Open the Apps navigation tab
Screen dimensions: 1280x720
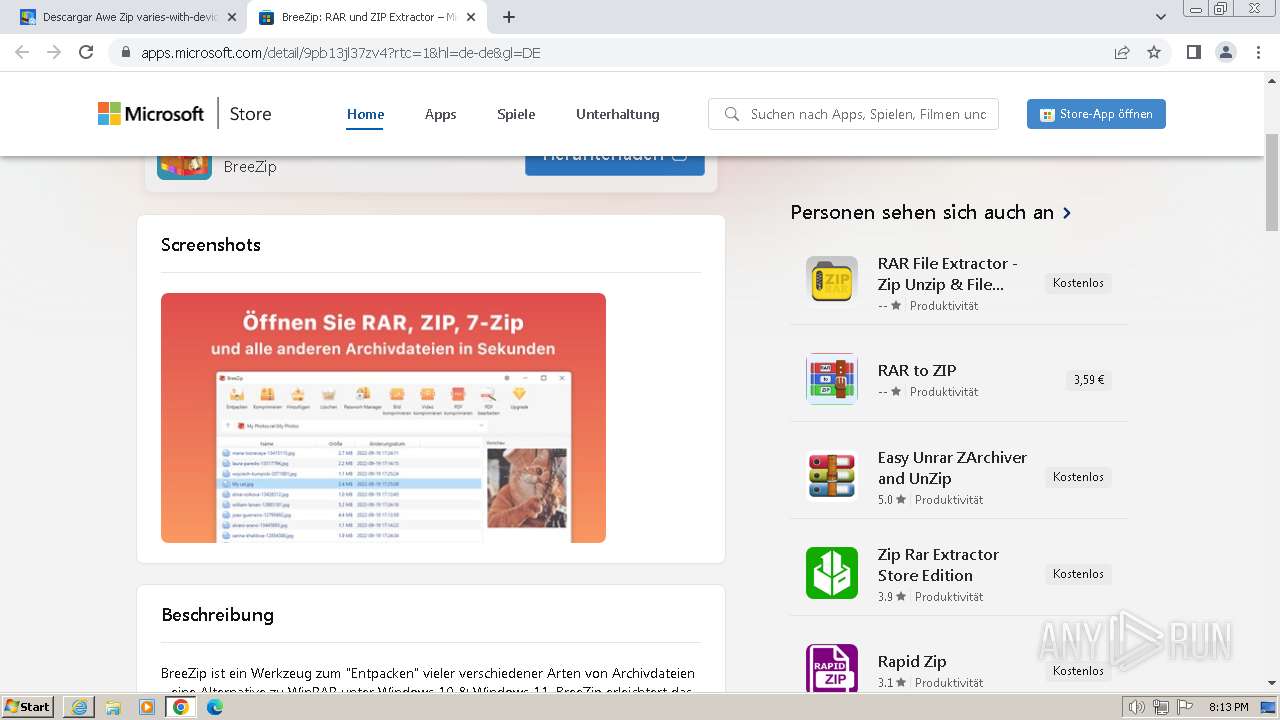click(x=440, y=114)
